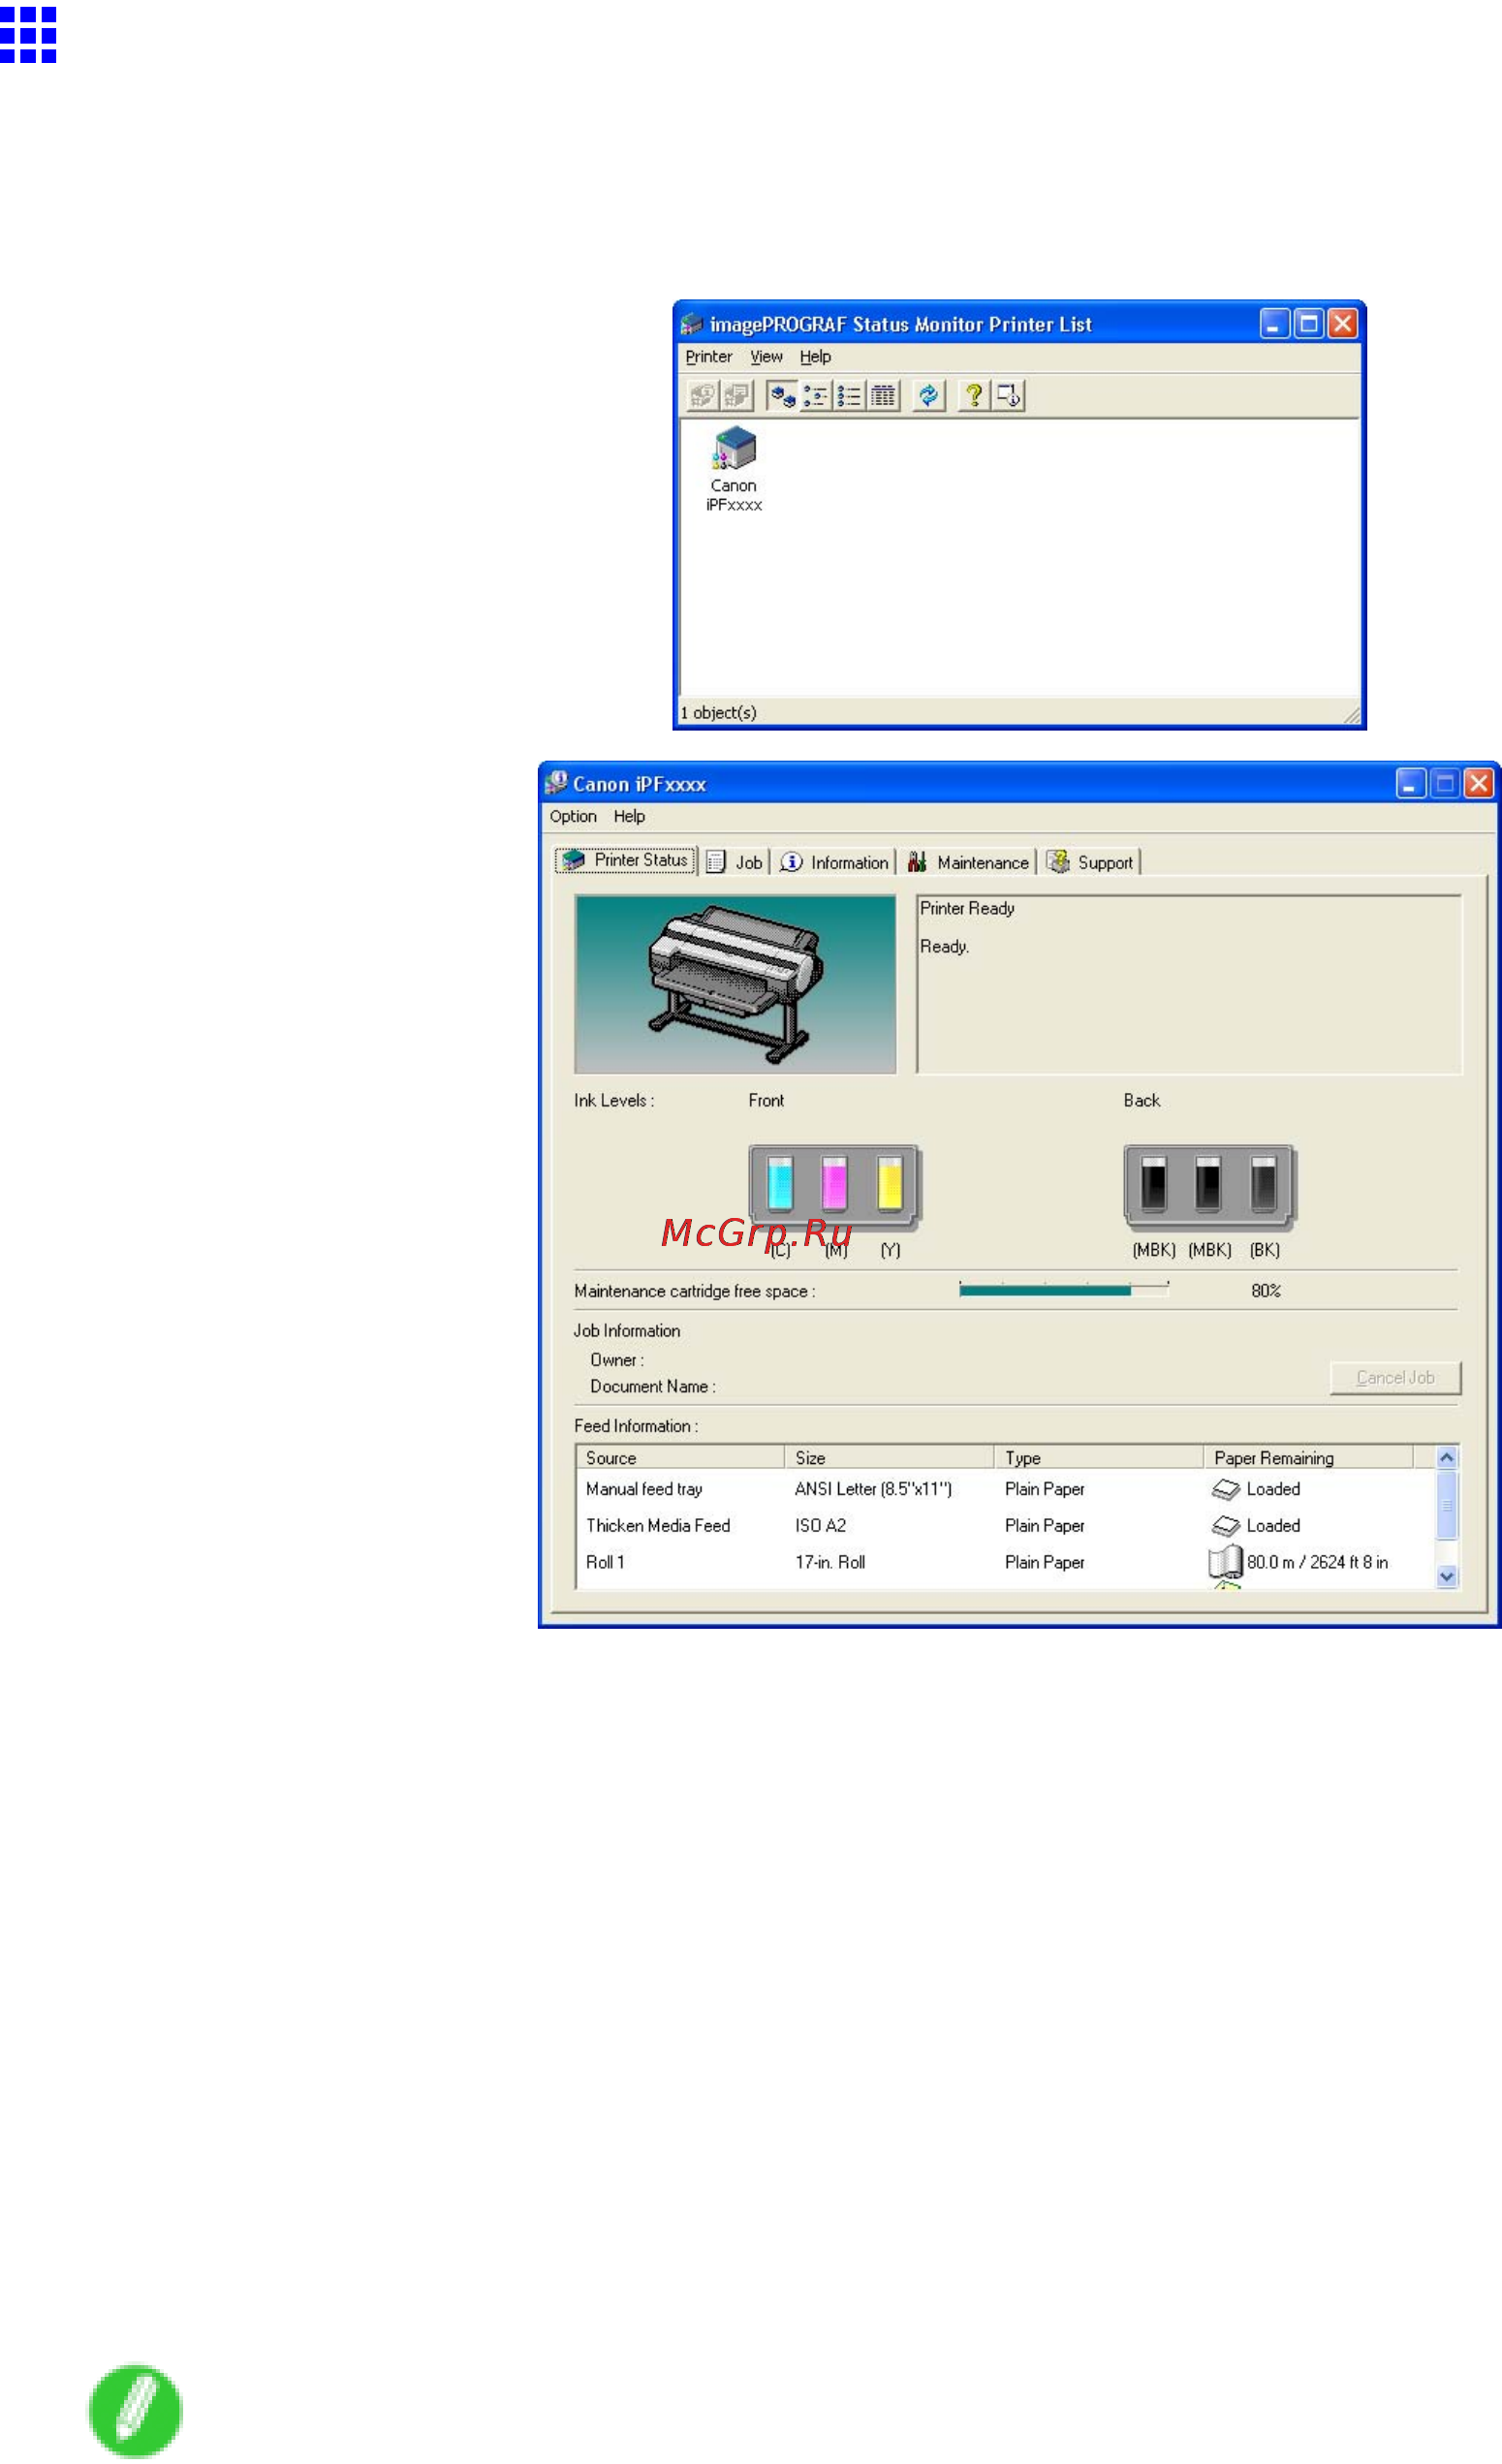Click the printer illustration image
The height and width of the screenshot is (2464, 1502).
click(x=735, y=985)
